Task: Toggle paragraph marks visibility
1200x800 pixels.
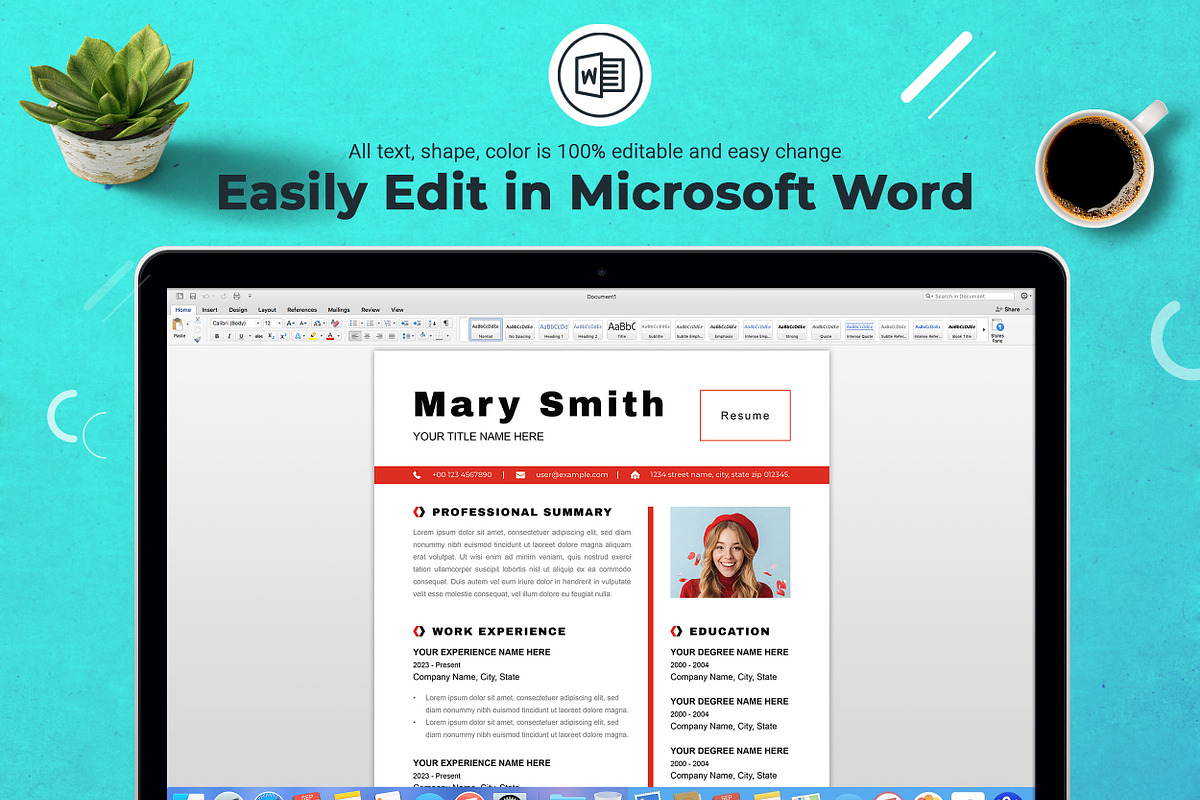Action: [x=446, y=323]
